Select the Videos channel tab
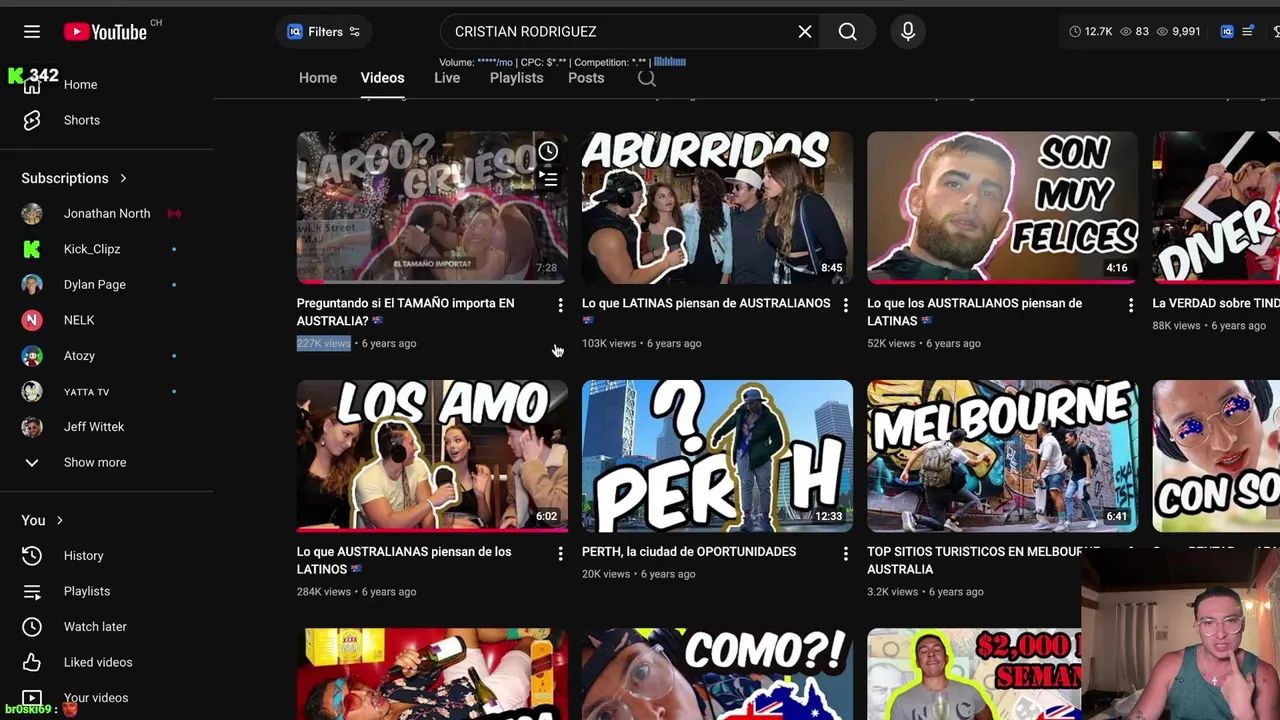This screenshot has height=720, width=1280. click(383, 78)
